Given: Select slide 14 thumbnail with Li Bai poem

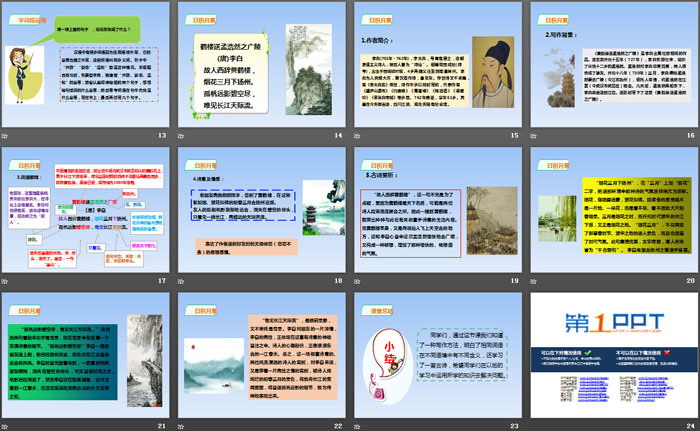Looking at the screenshot, I should (262, 65).
